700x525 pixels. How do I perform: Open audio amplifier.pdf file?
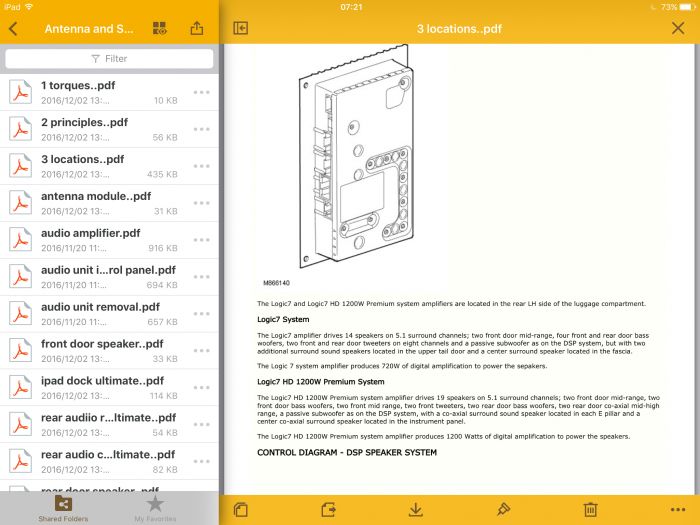click(109, 240)
